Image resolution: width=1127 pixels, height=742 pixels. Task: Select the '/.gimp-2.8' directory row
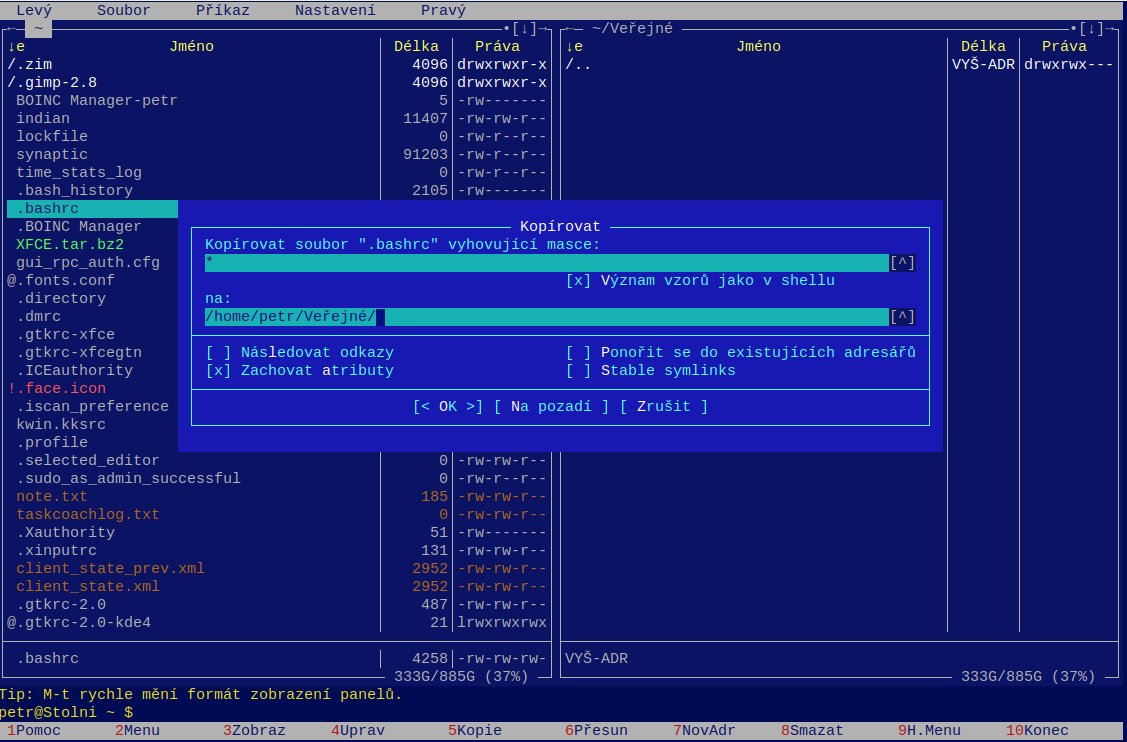point(277,83)
